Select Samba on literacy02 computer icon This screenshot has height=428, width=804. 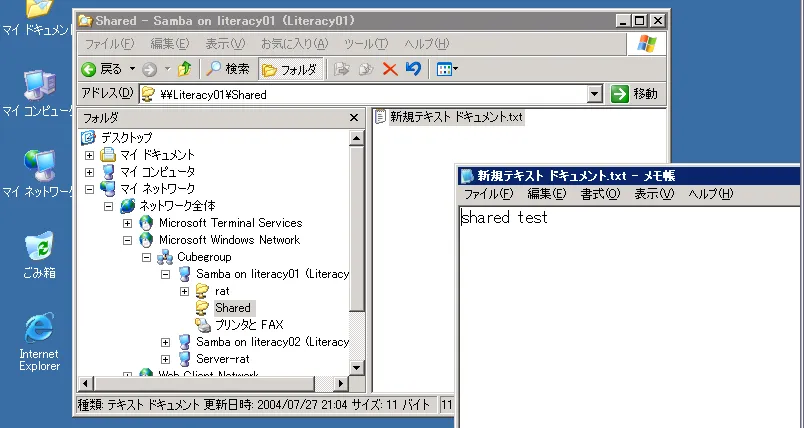click(185, 342)
